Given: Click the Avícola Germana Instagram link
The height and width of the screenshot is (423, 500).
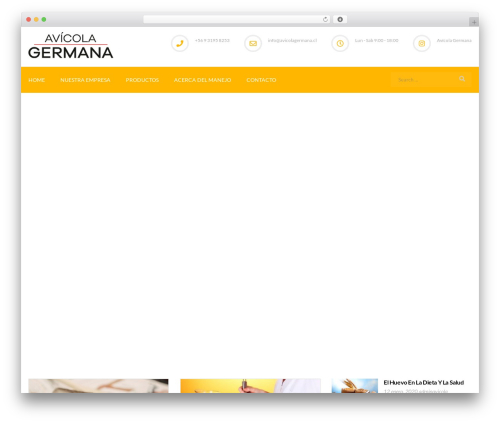Looking at the screenshot, I should tap(454, 40).
